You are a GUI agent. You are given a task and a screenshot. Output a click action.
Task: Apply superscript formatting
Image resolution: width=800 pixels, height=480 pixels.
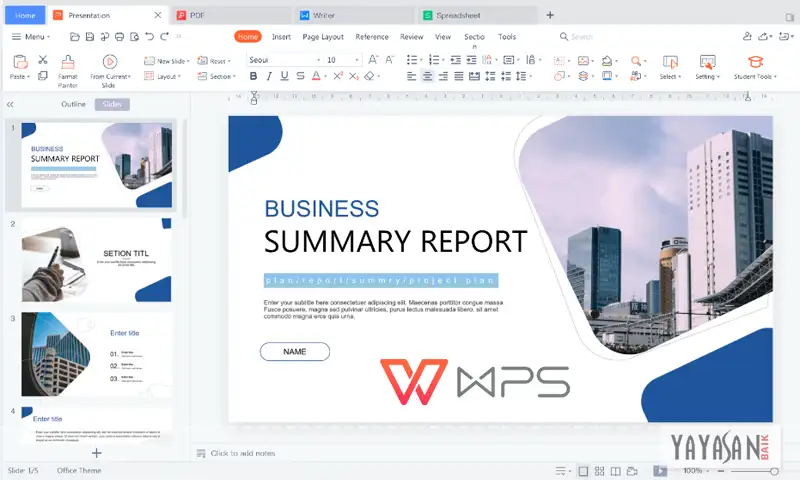338,76
